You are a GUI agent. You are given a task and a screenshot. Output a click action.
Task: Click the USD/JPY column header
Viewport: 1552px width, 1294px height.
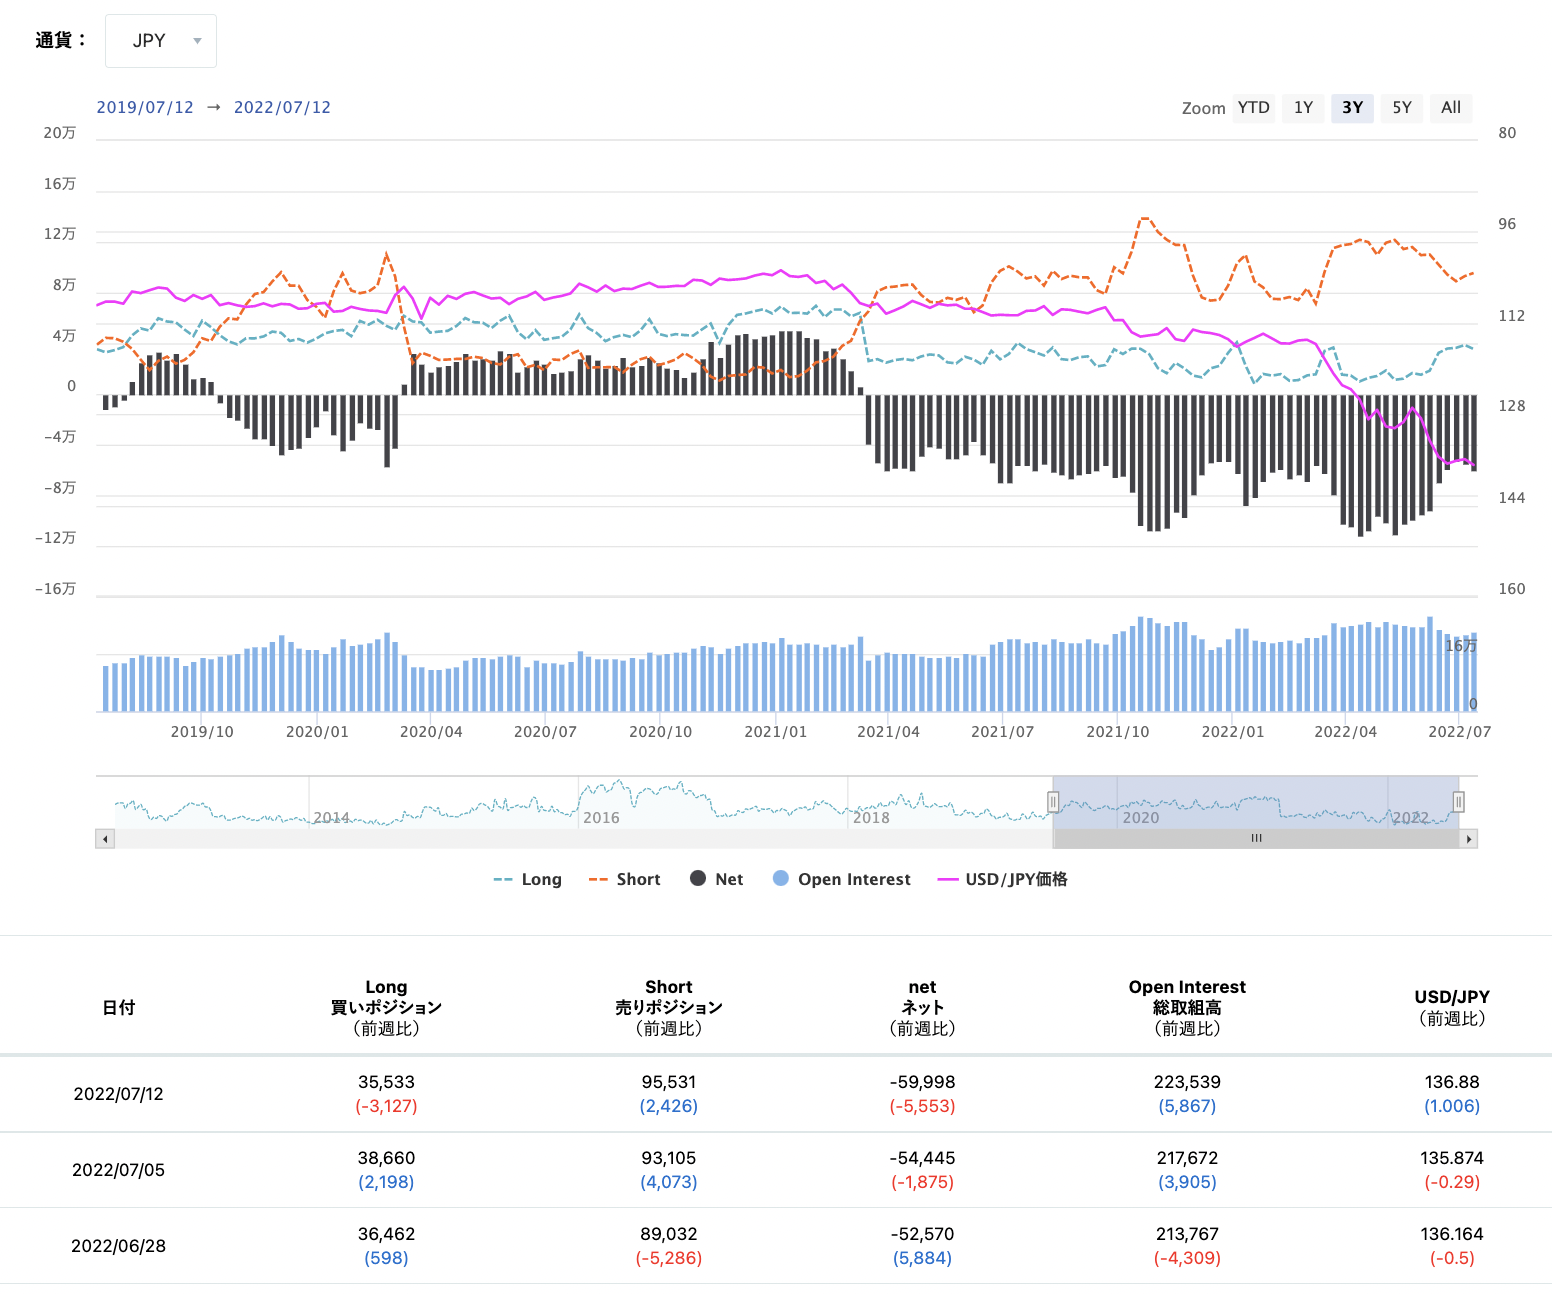coord(1452,1008)
